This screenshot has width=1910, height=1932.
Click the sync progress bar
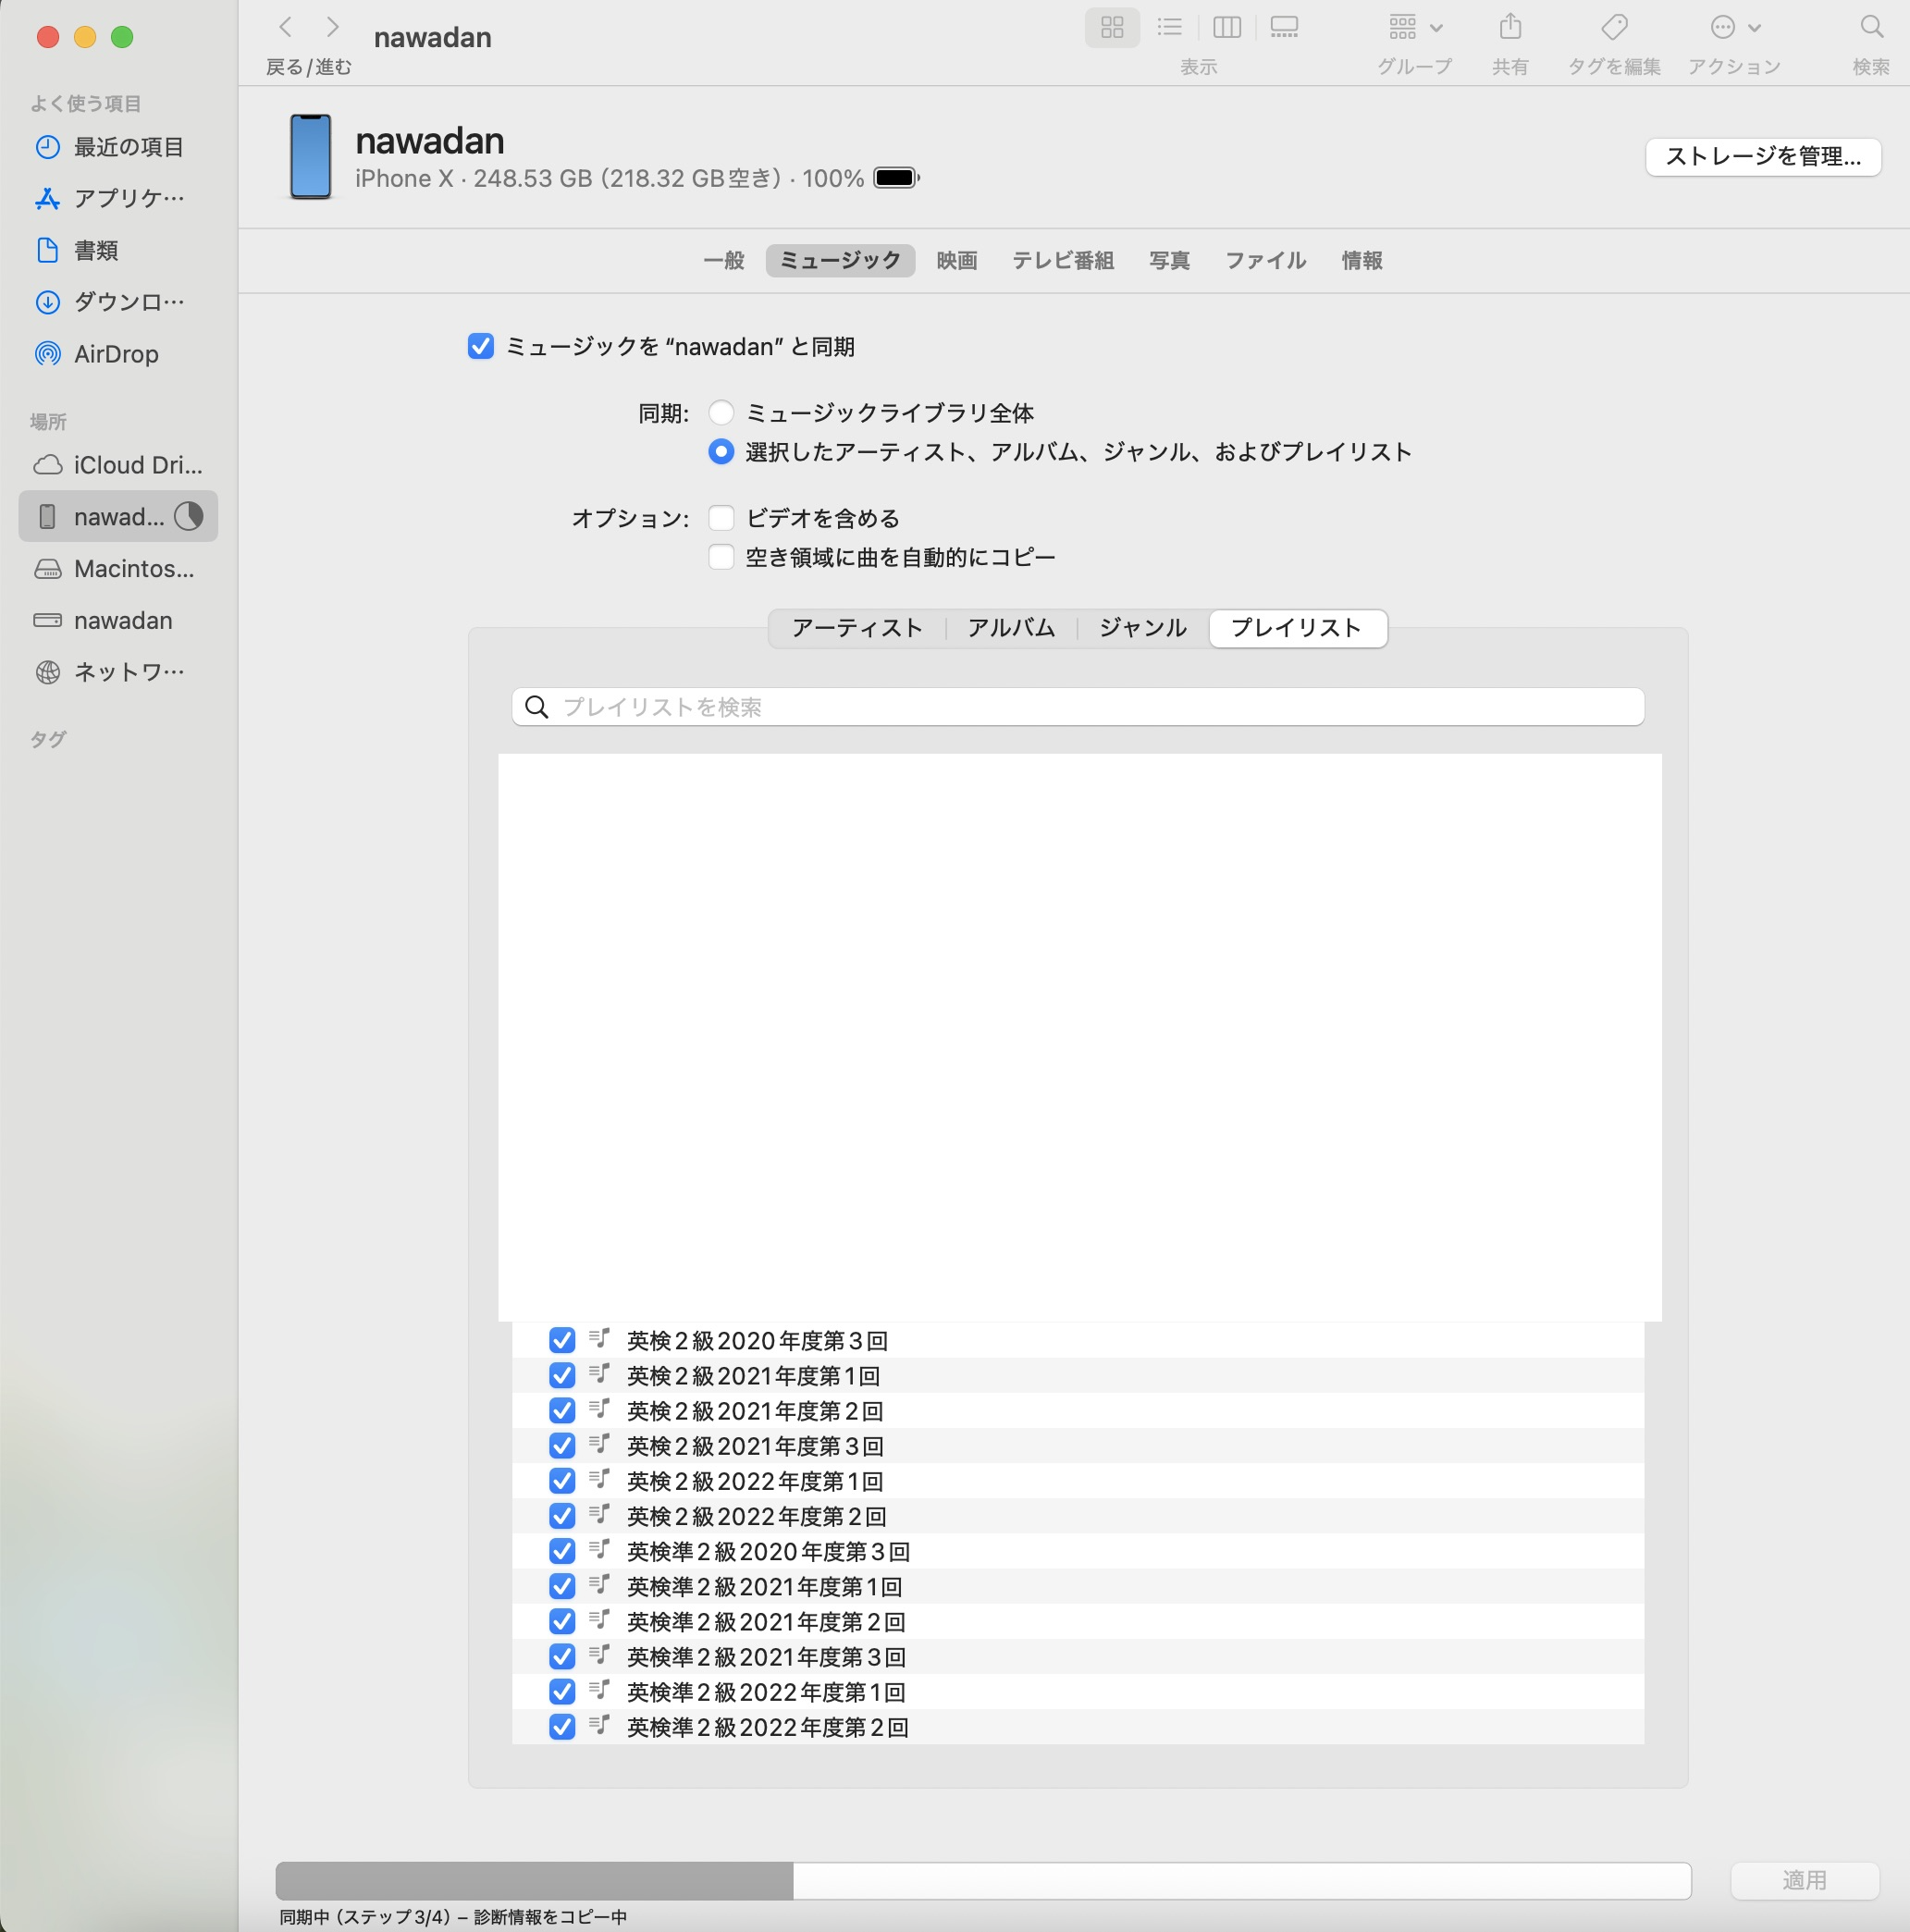[x=983, y=1880]
